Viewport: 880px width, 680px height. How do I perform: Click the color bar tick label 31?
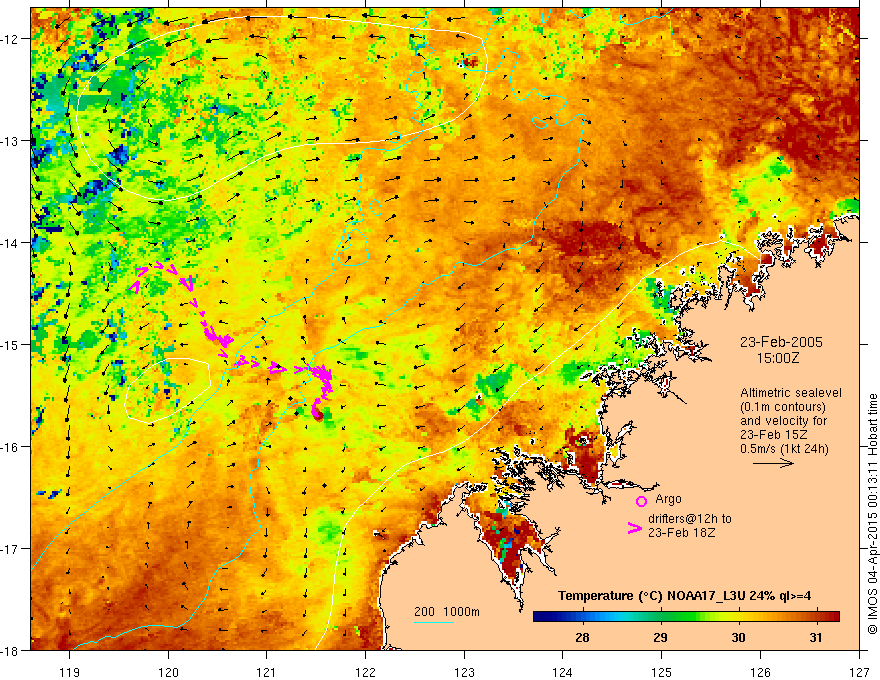point(815,637)
